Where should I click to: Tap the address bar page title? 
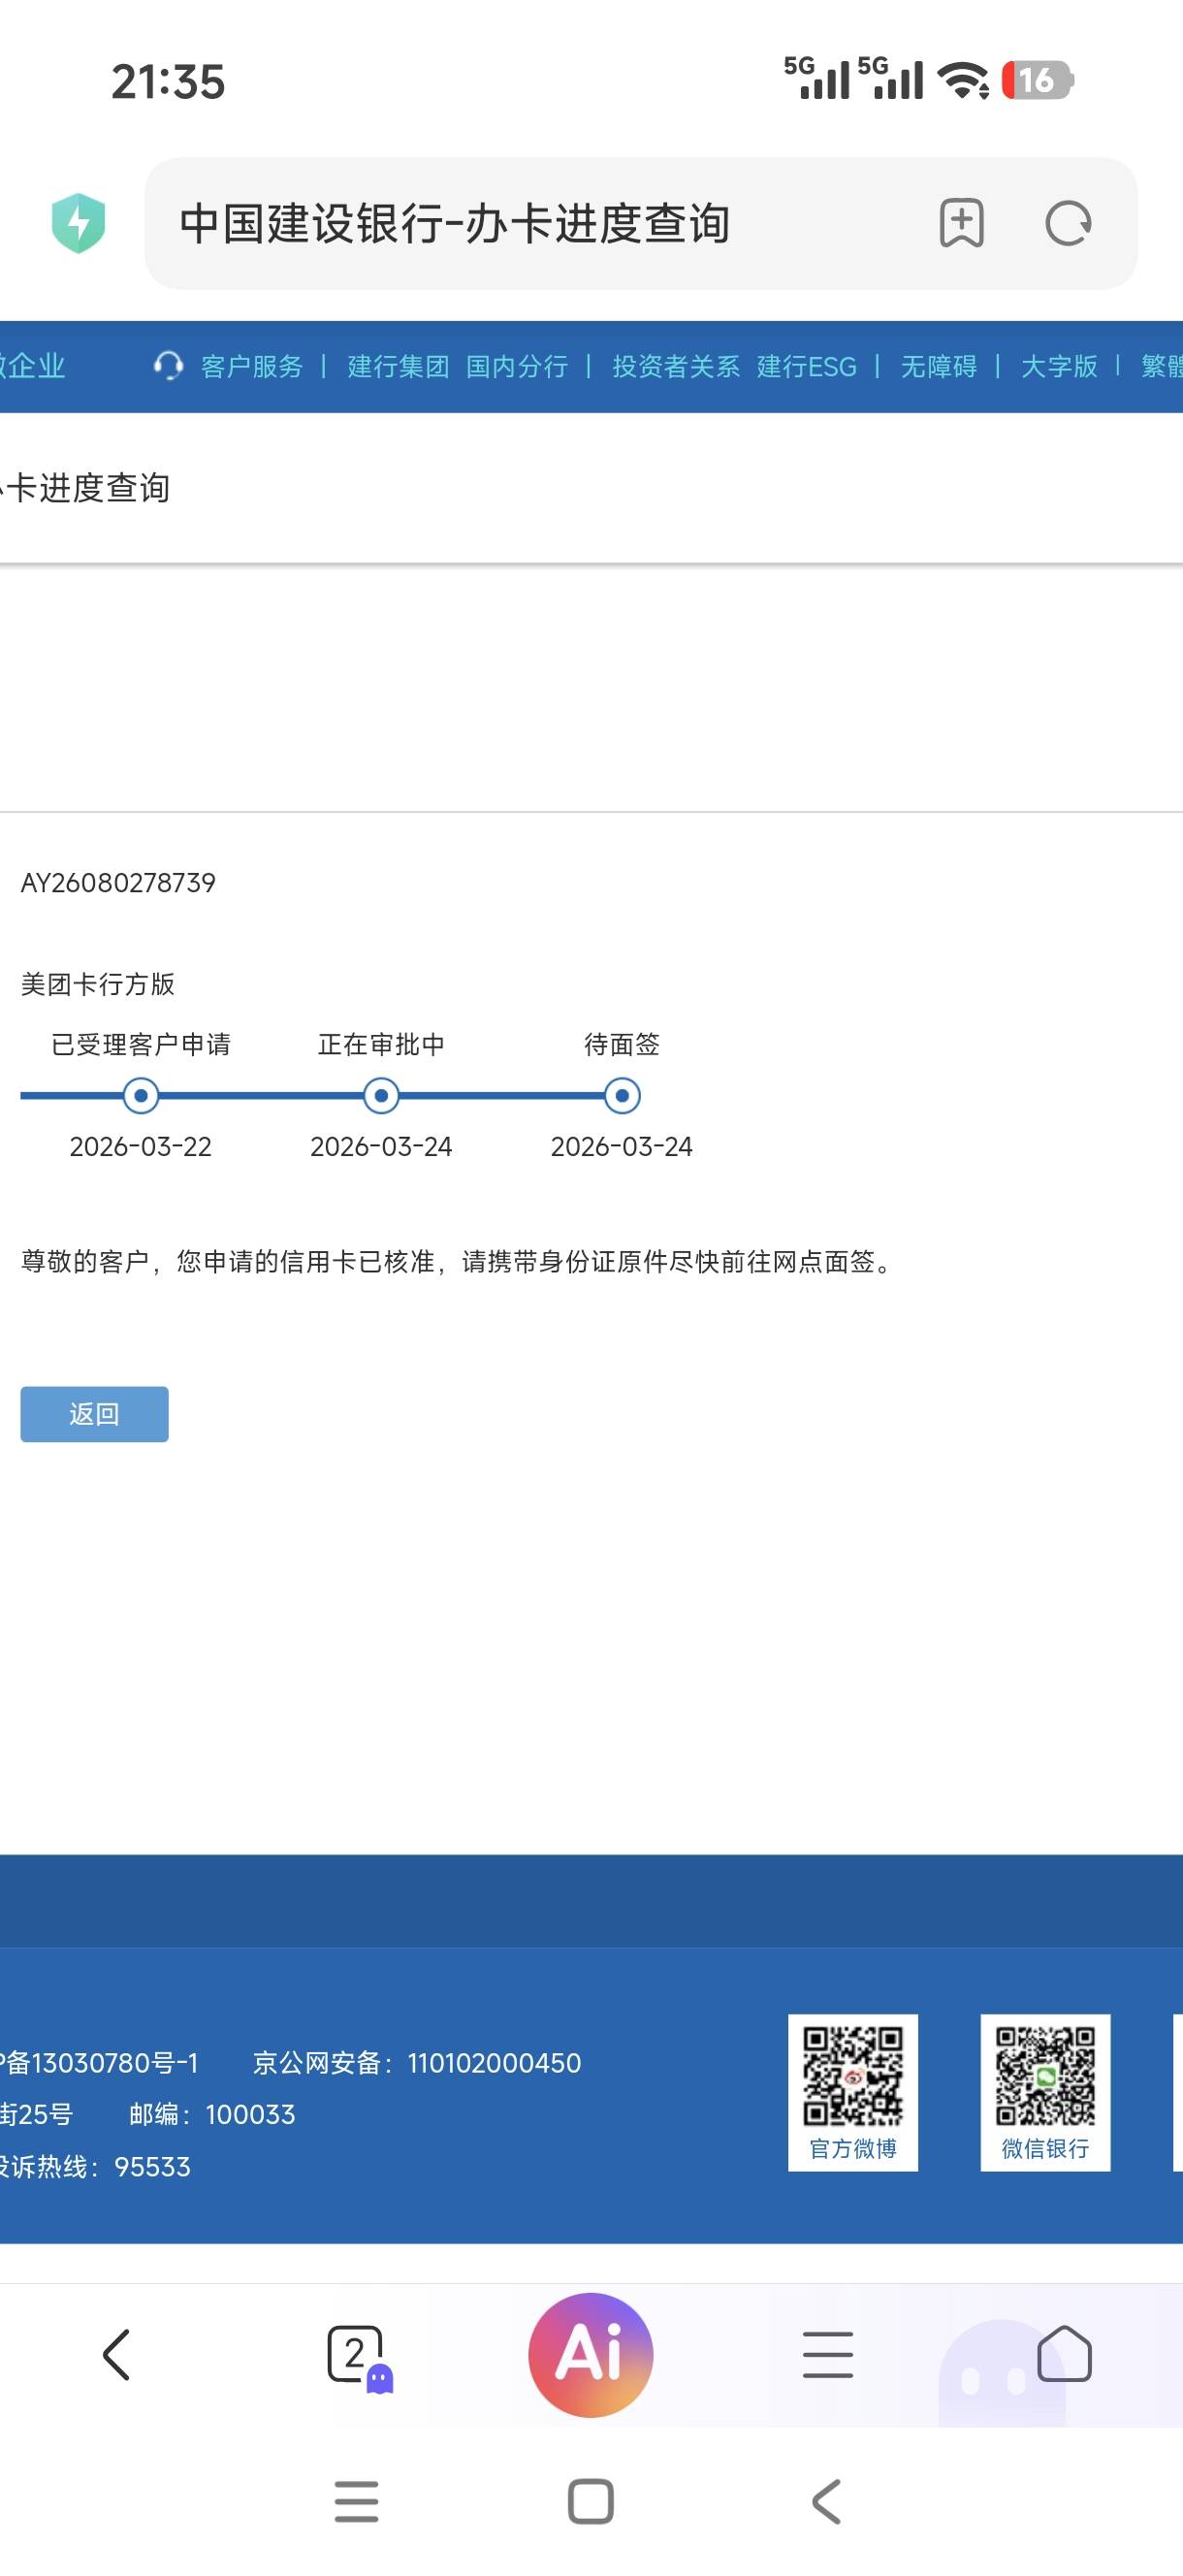(x=454, y=223)
